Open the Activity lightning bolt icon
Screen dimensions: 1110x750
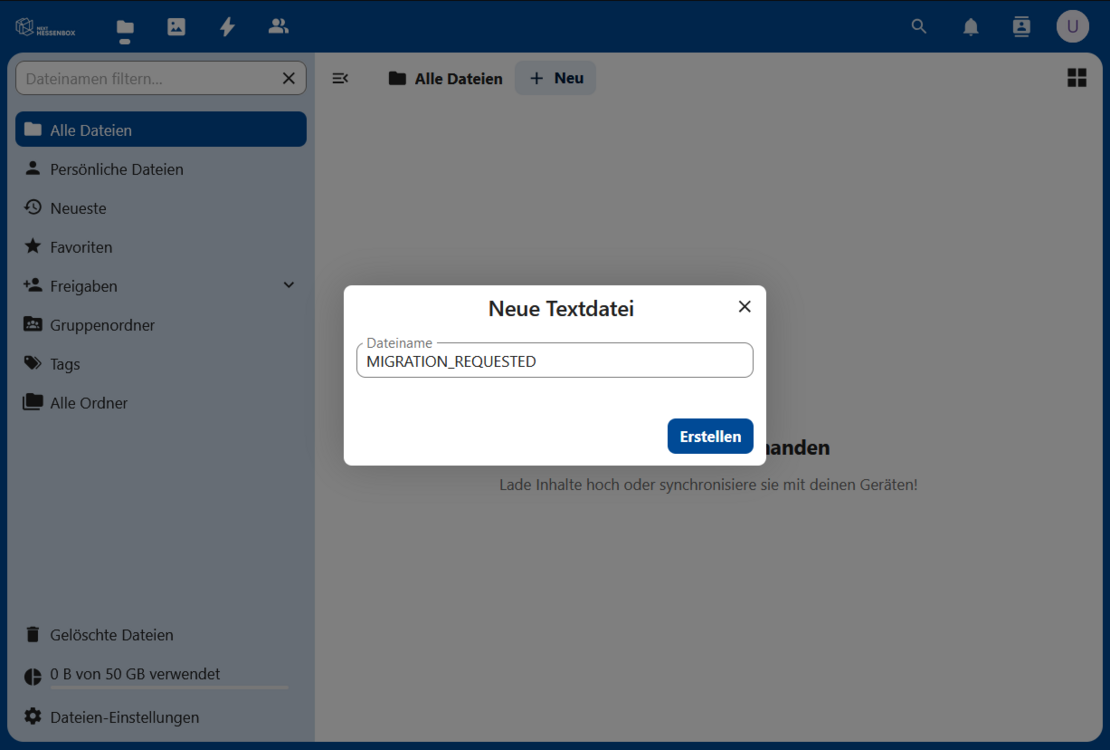pos(227,27)
